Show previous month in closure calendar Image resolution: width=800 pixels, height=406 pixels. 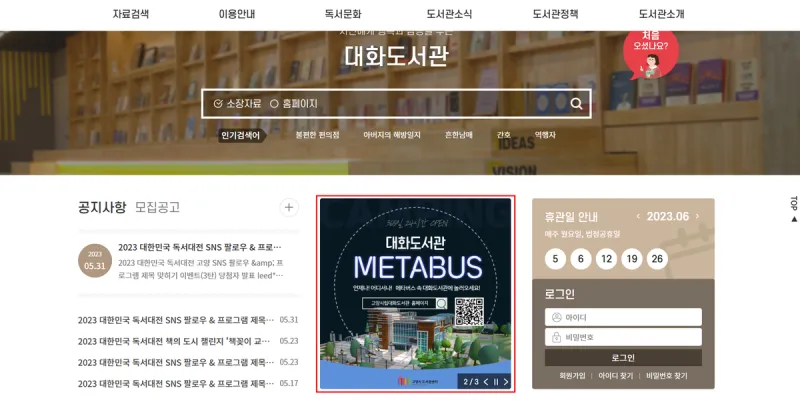(638, 216)
